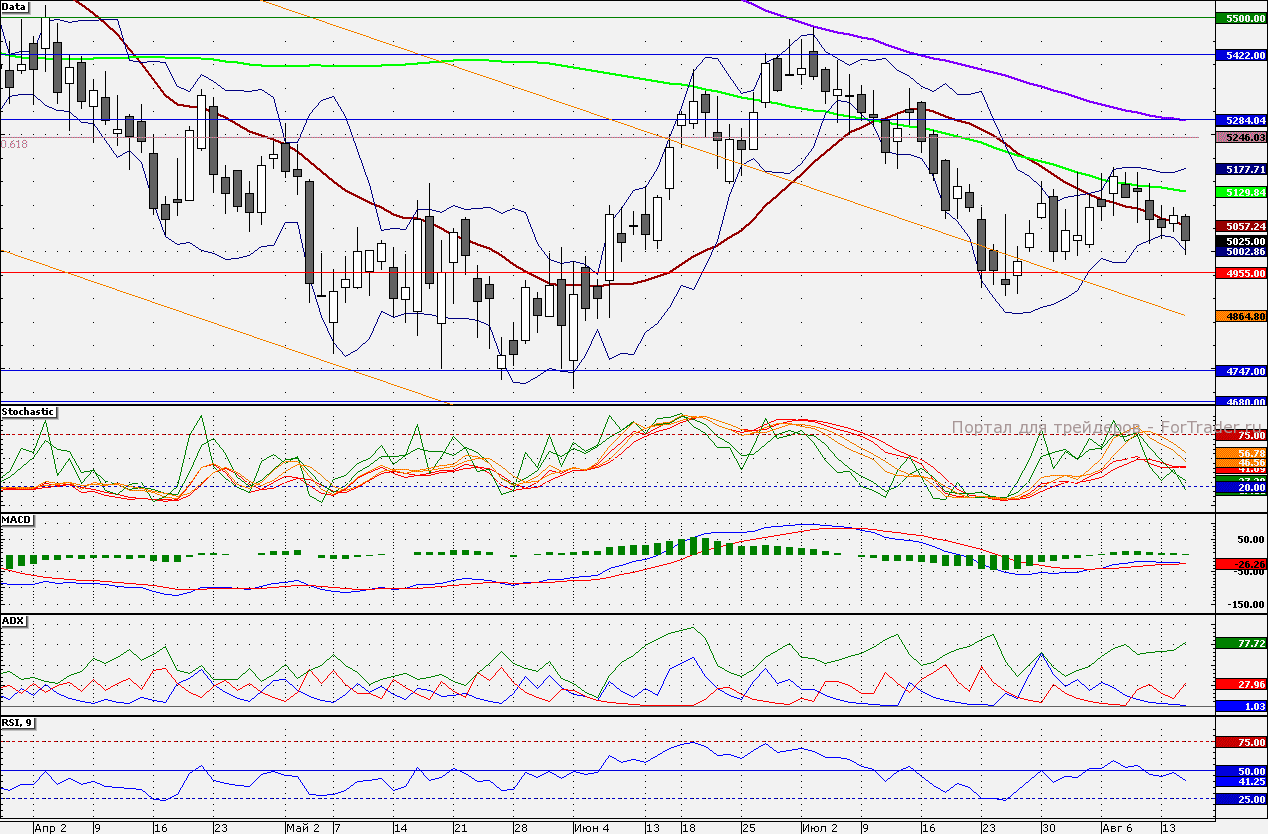Click the 0.618 Fibonacci level label
Viewport: 1268px width, 834px height.
(15, 145)
